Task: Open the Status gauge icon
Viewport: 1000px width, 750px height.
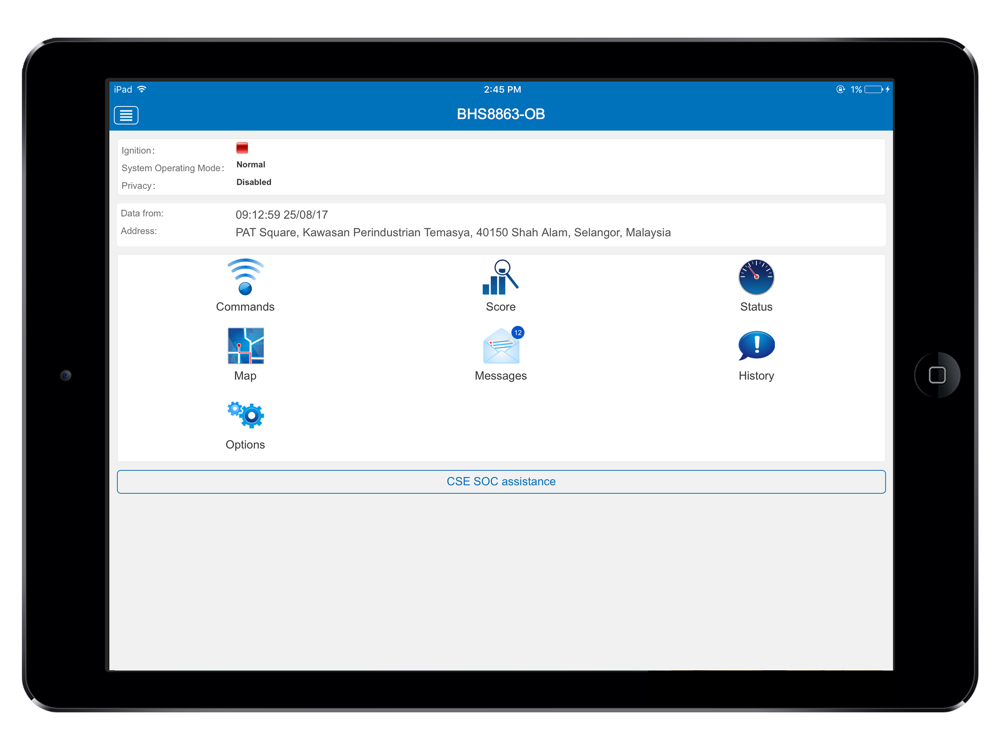Action: click(x=756, y=277)
